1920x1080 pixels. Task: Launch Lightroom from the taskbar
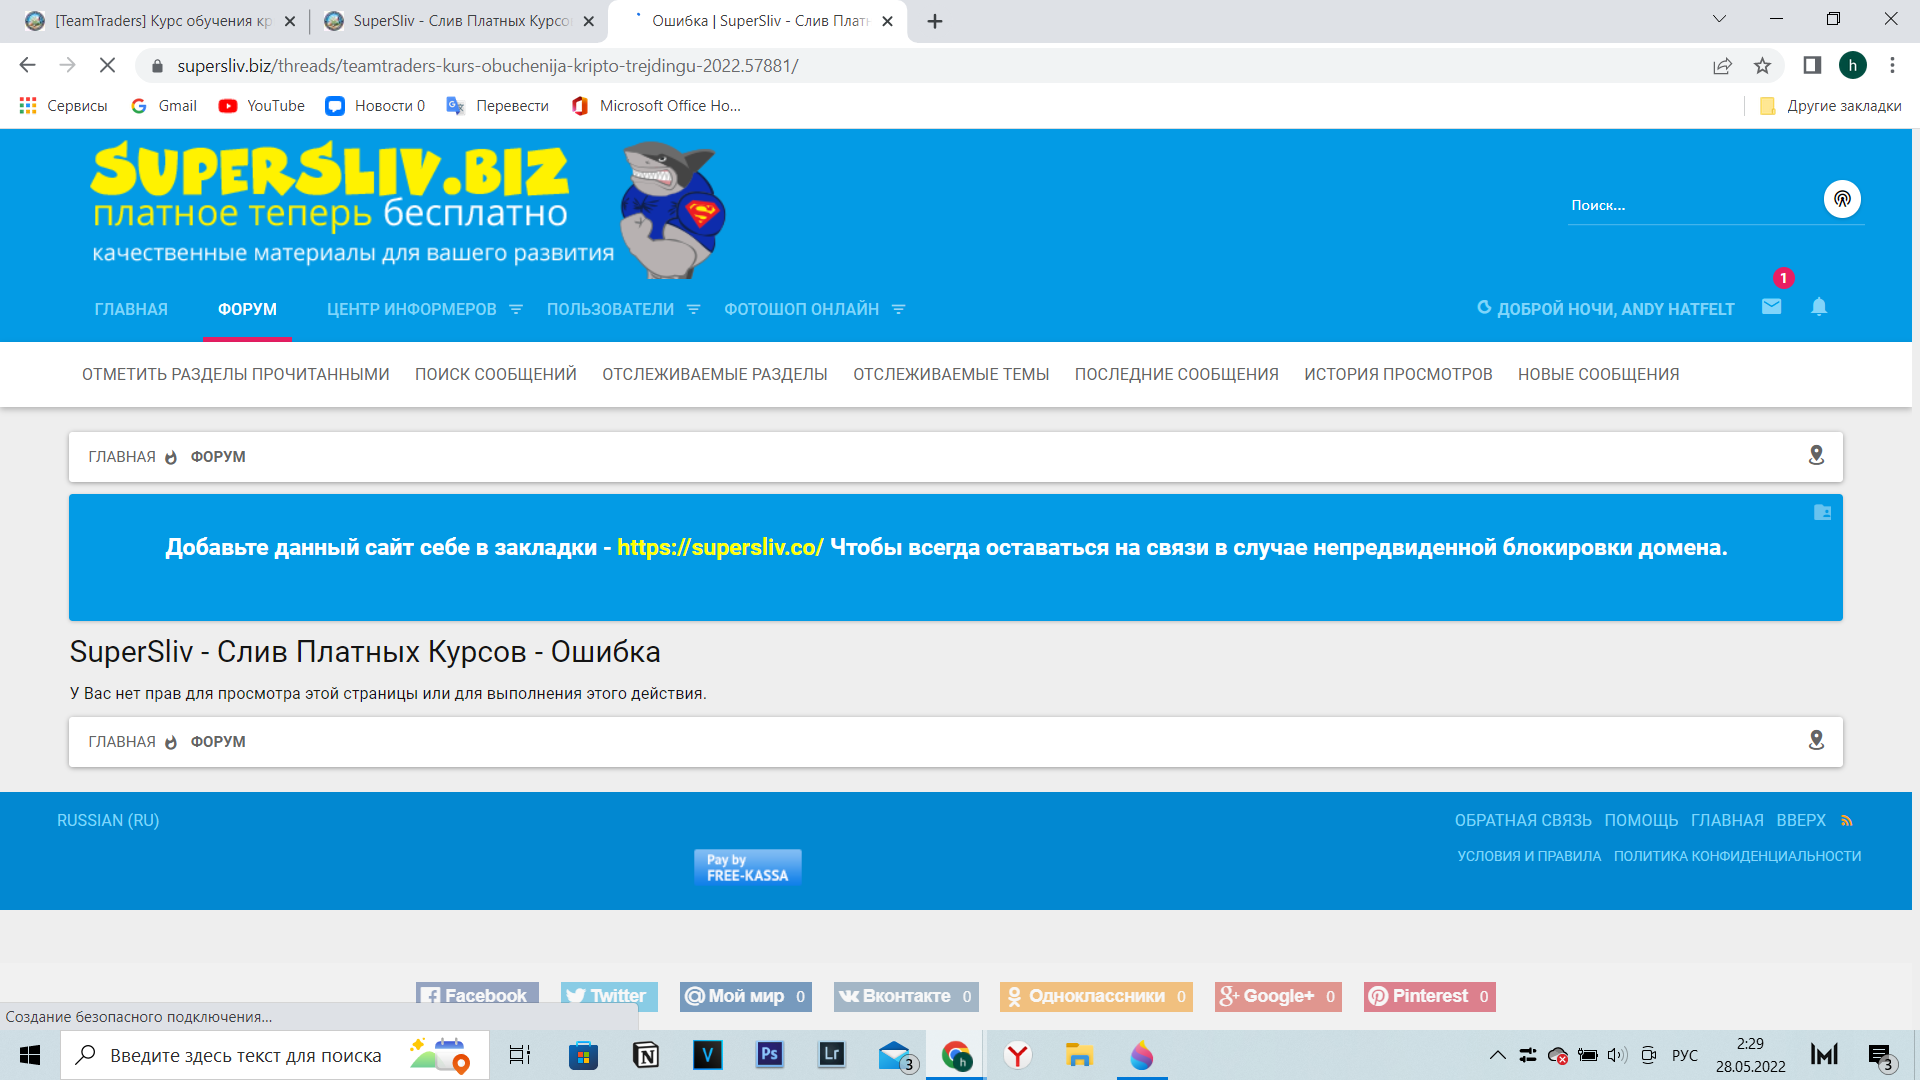coord(831,1055)
